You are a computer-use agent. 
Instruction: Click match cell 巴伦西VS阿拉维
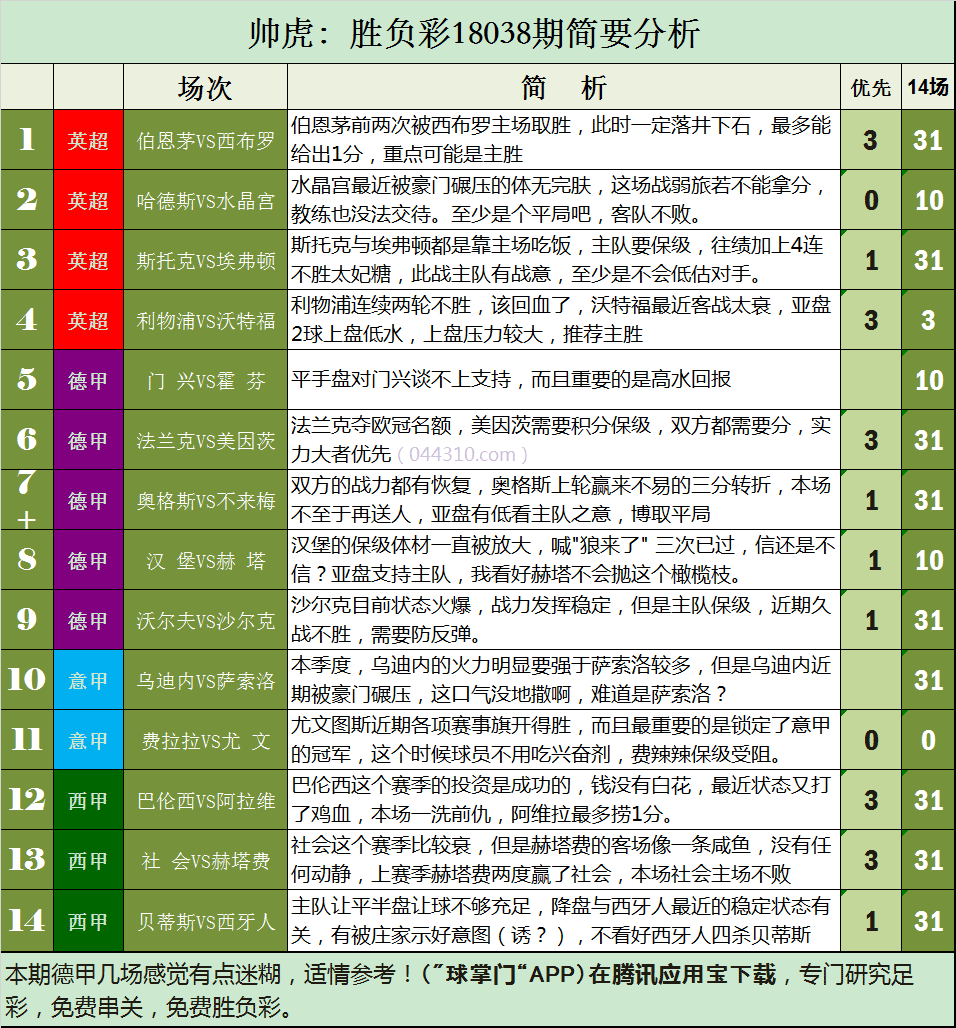205,800
